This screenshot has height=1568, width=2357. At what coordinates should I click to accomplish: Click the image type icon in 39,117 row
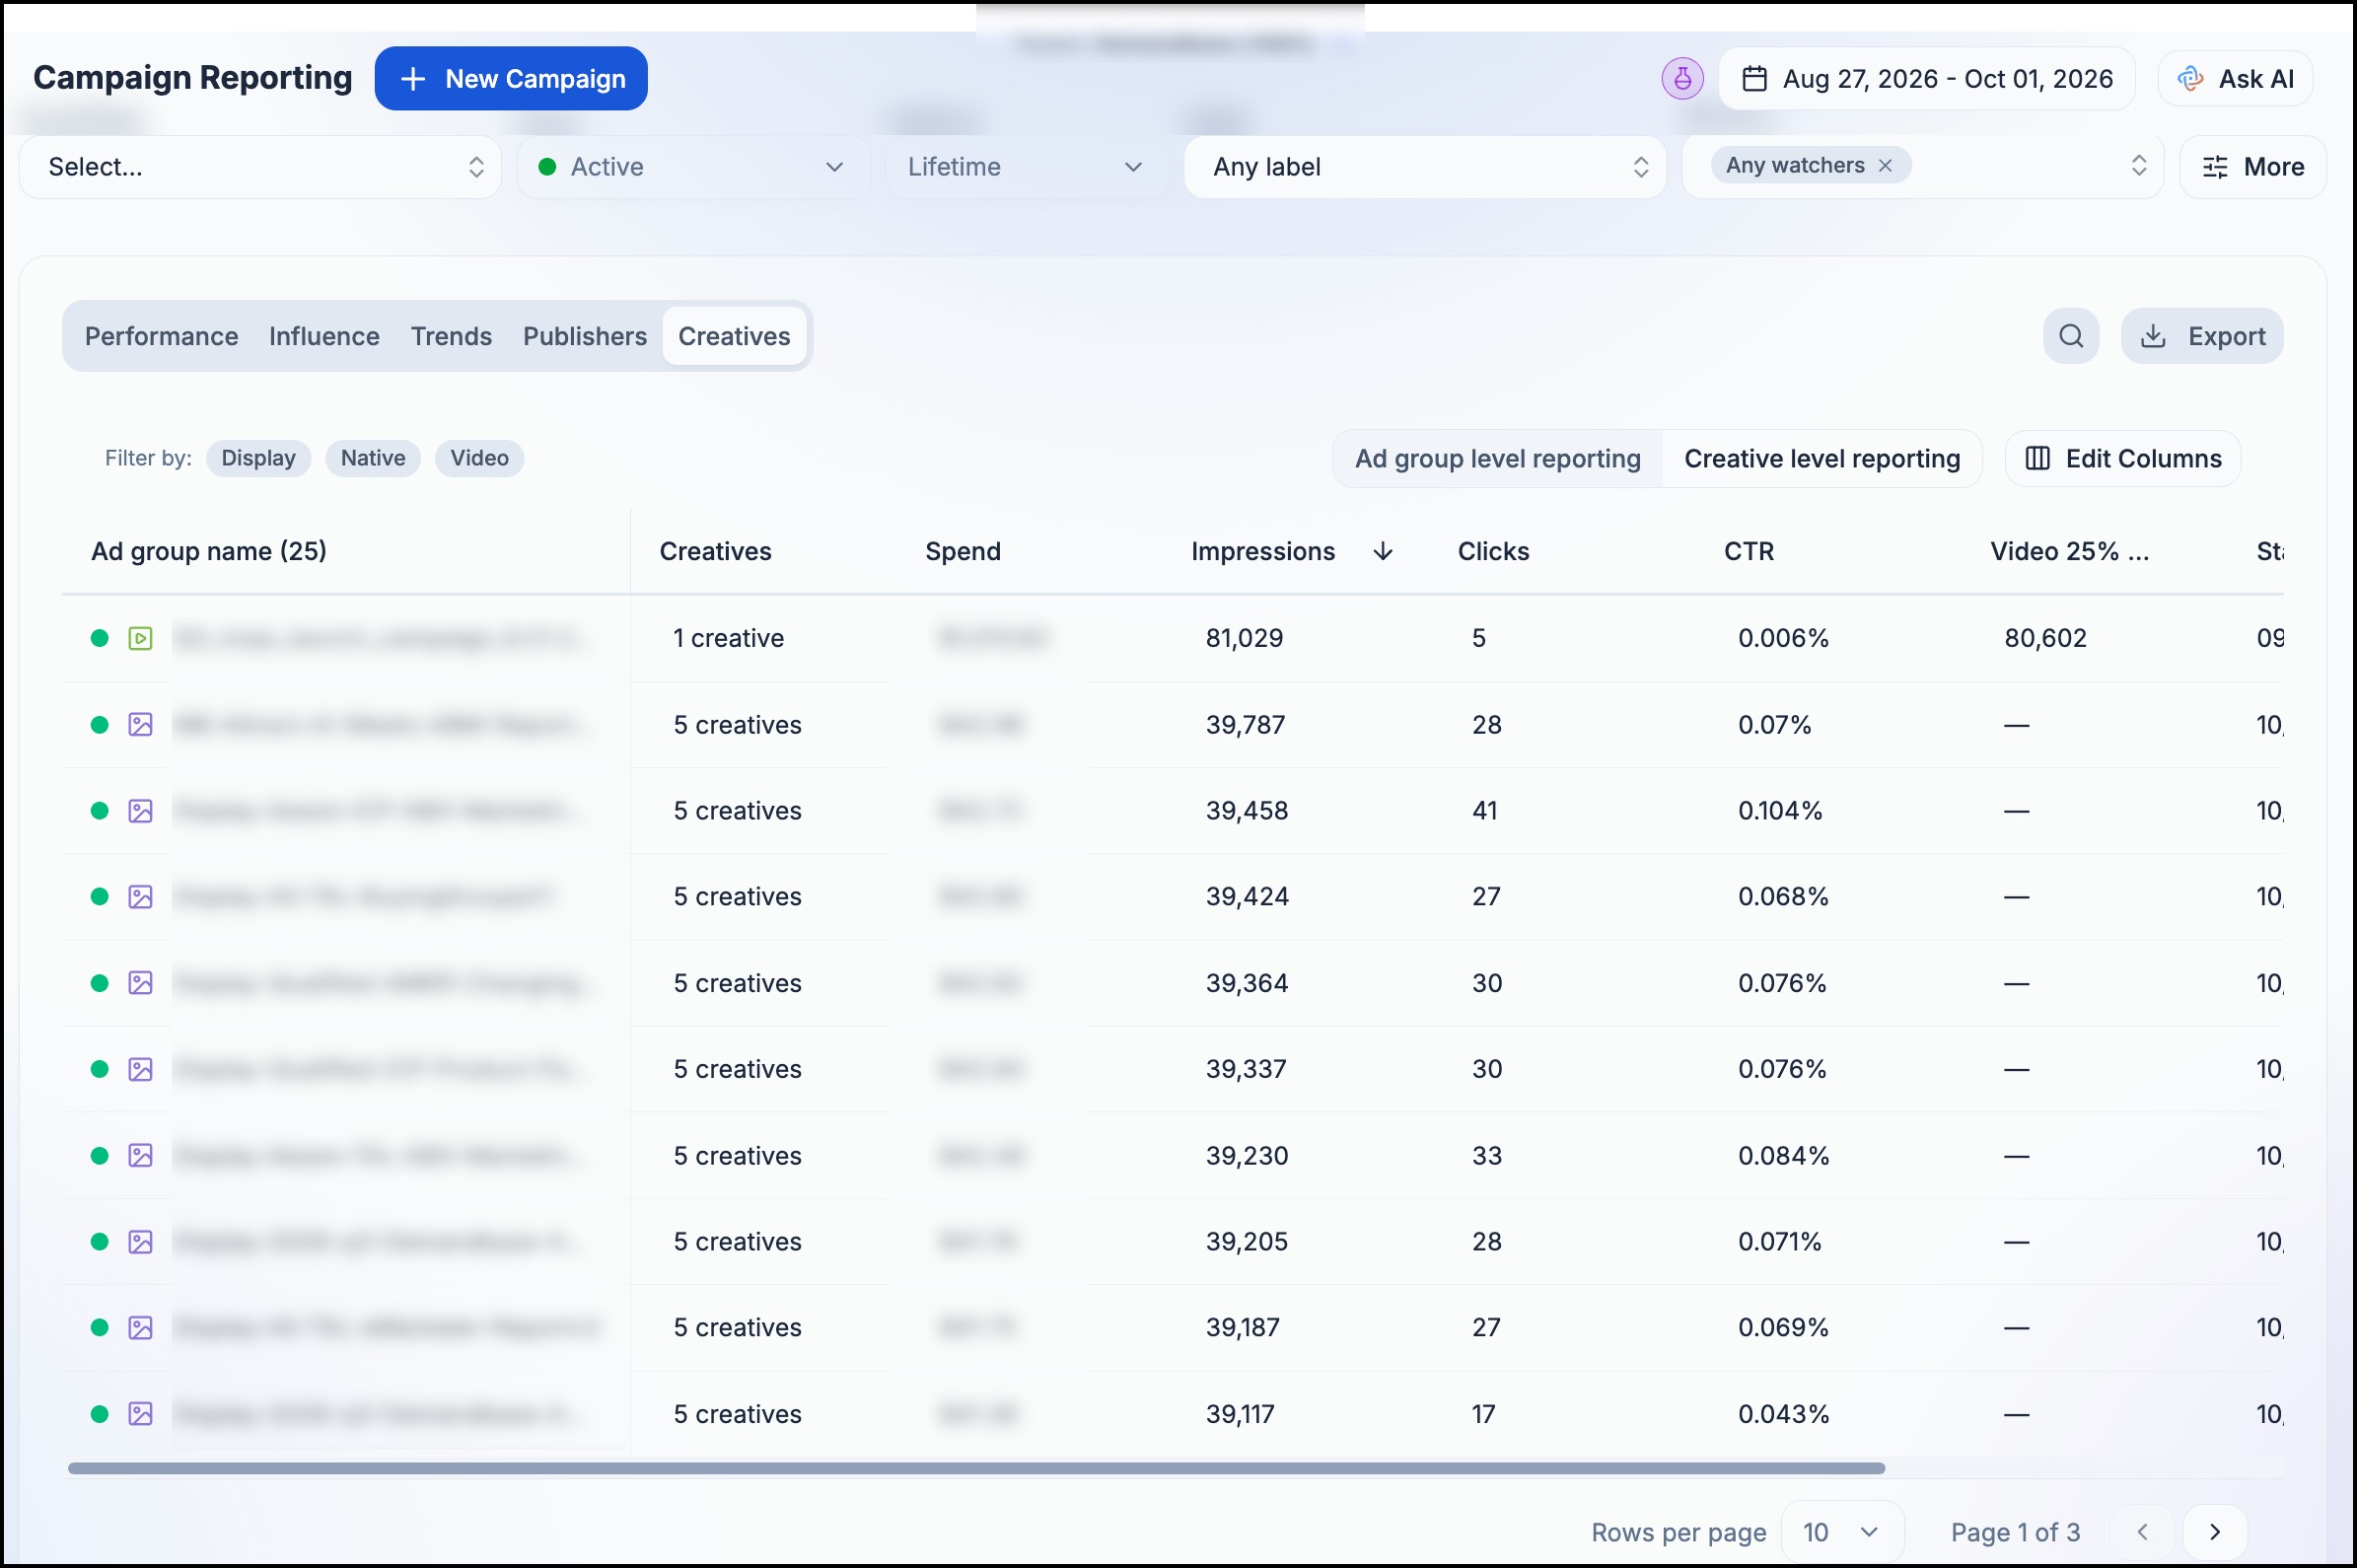[140, 1414]
